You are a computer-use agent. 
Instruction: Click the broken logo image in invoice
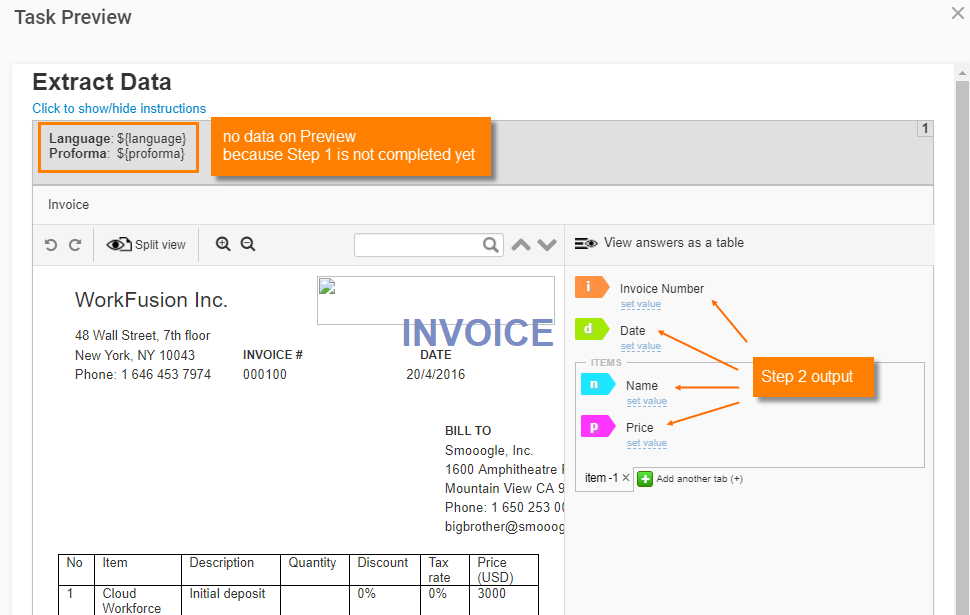pyautogui.click(x=436, y=301)
